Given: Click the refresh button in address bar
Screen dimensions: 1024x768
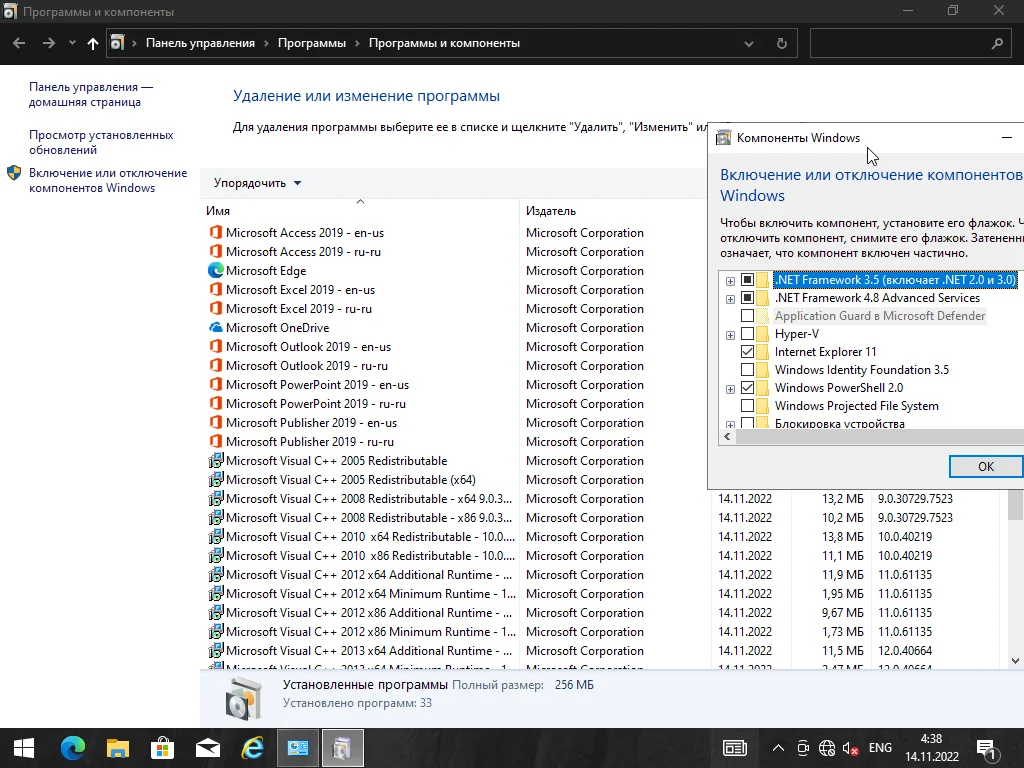Looking at the screenshot, I should point(781,44).
